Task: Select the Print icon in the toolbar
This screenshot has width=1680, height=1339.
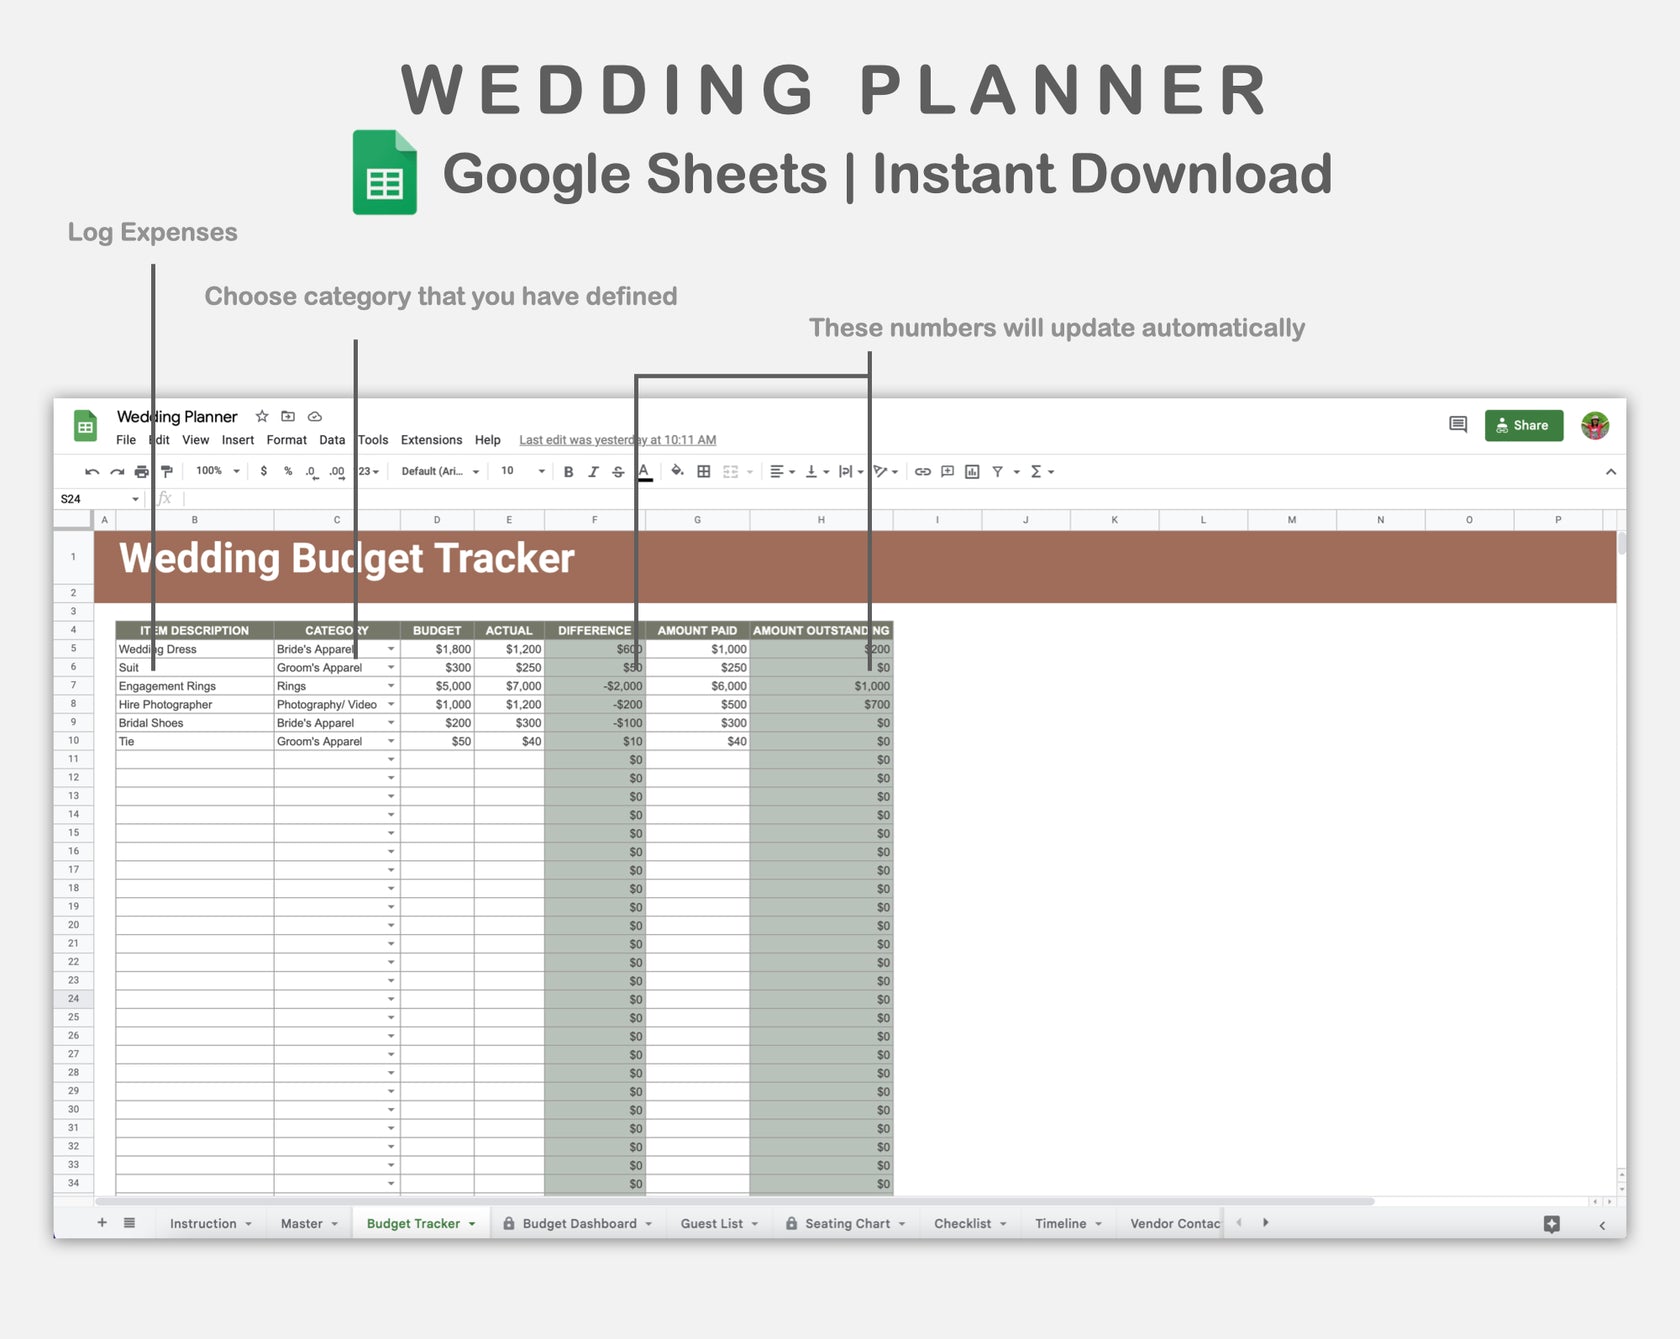Action: [139, 471]
